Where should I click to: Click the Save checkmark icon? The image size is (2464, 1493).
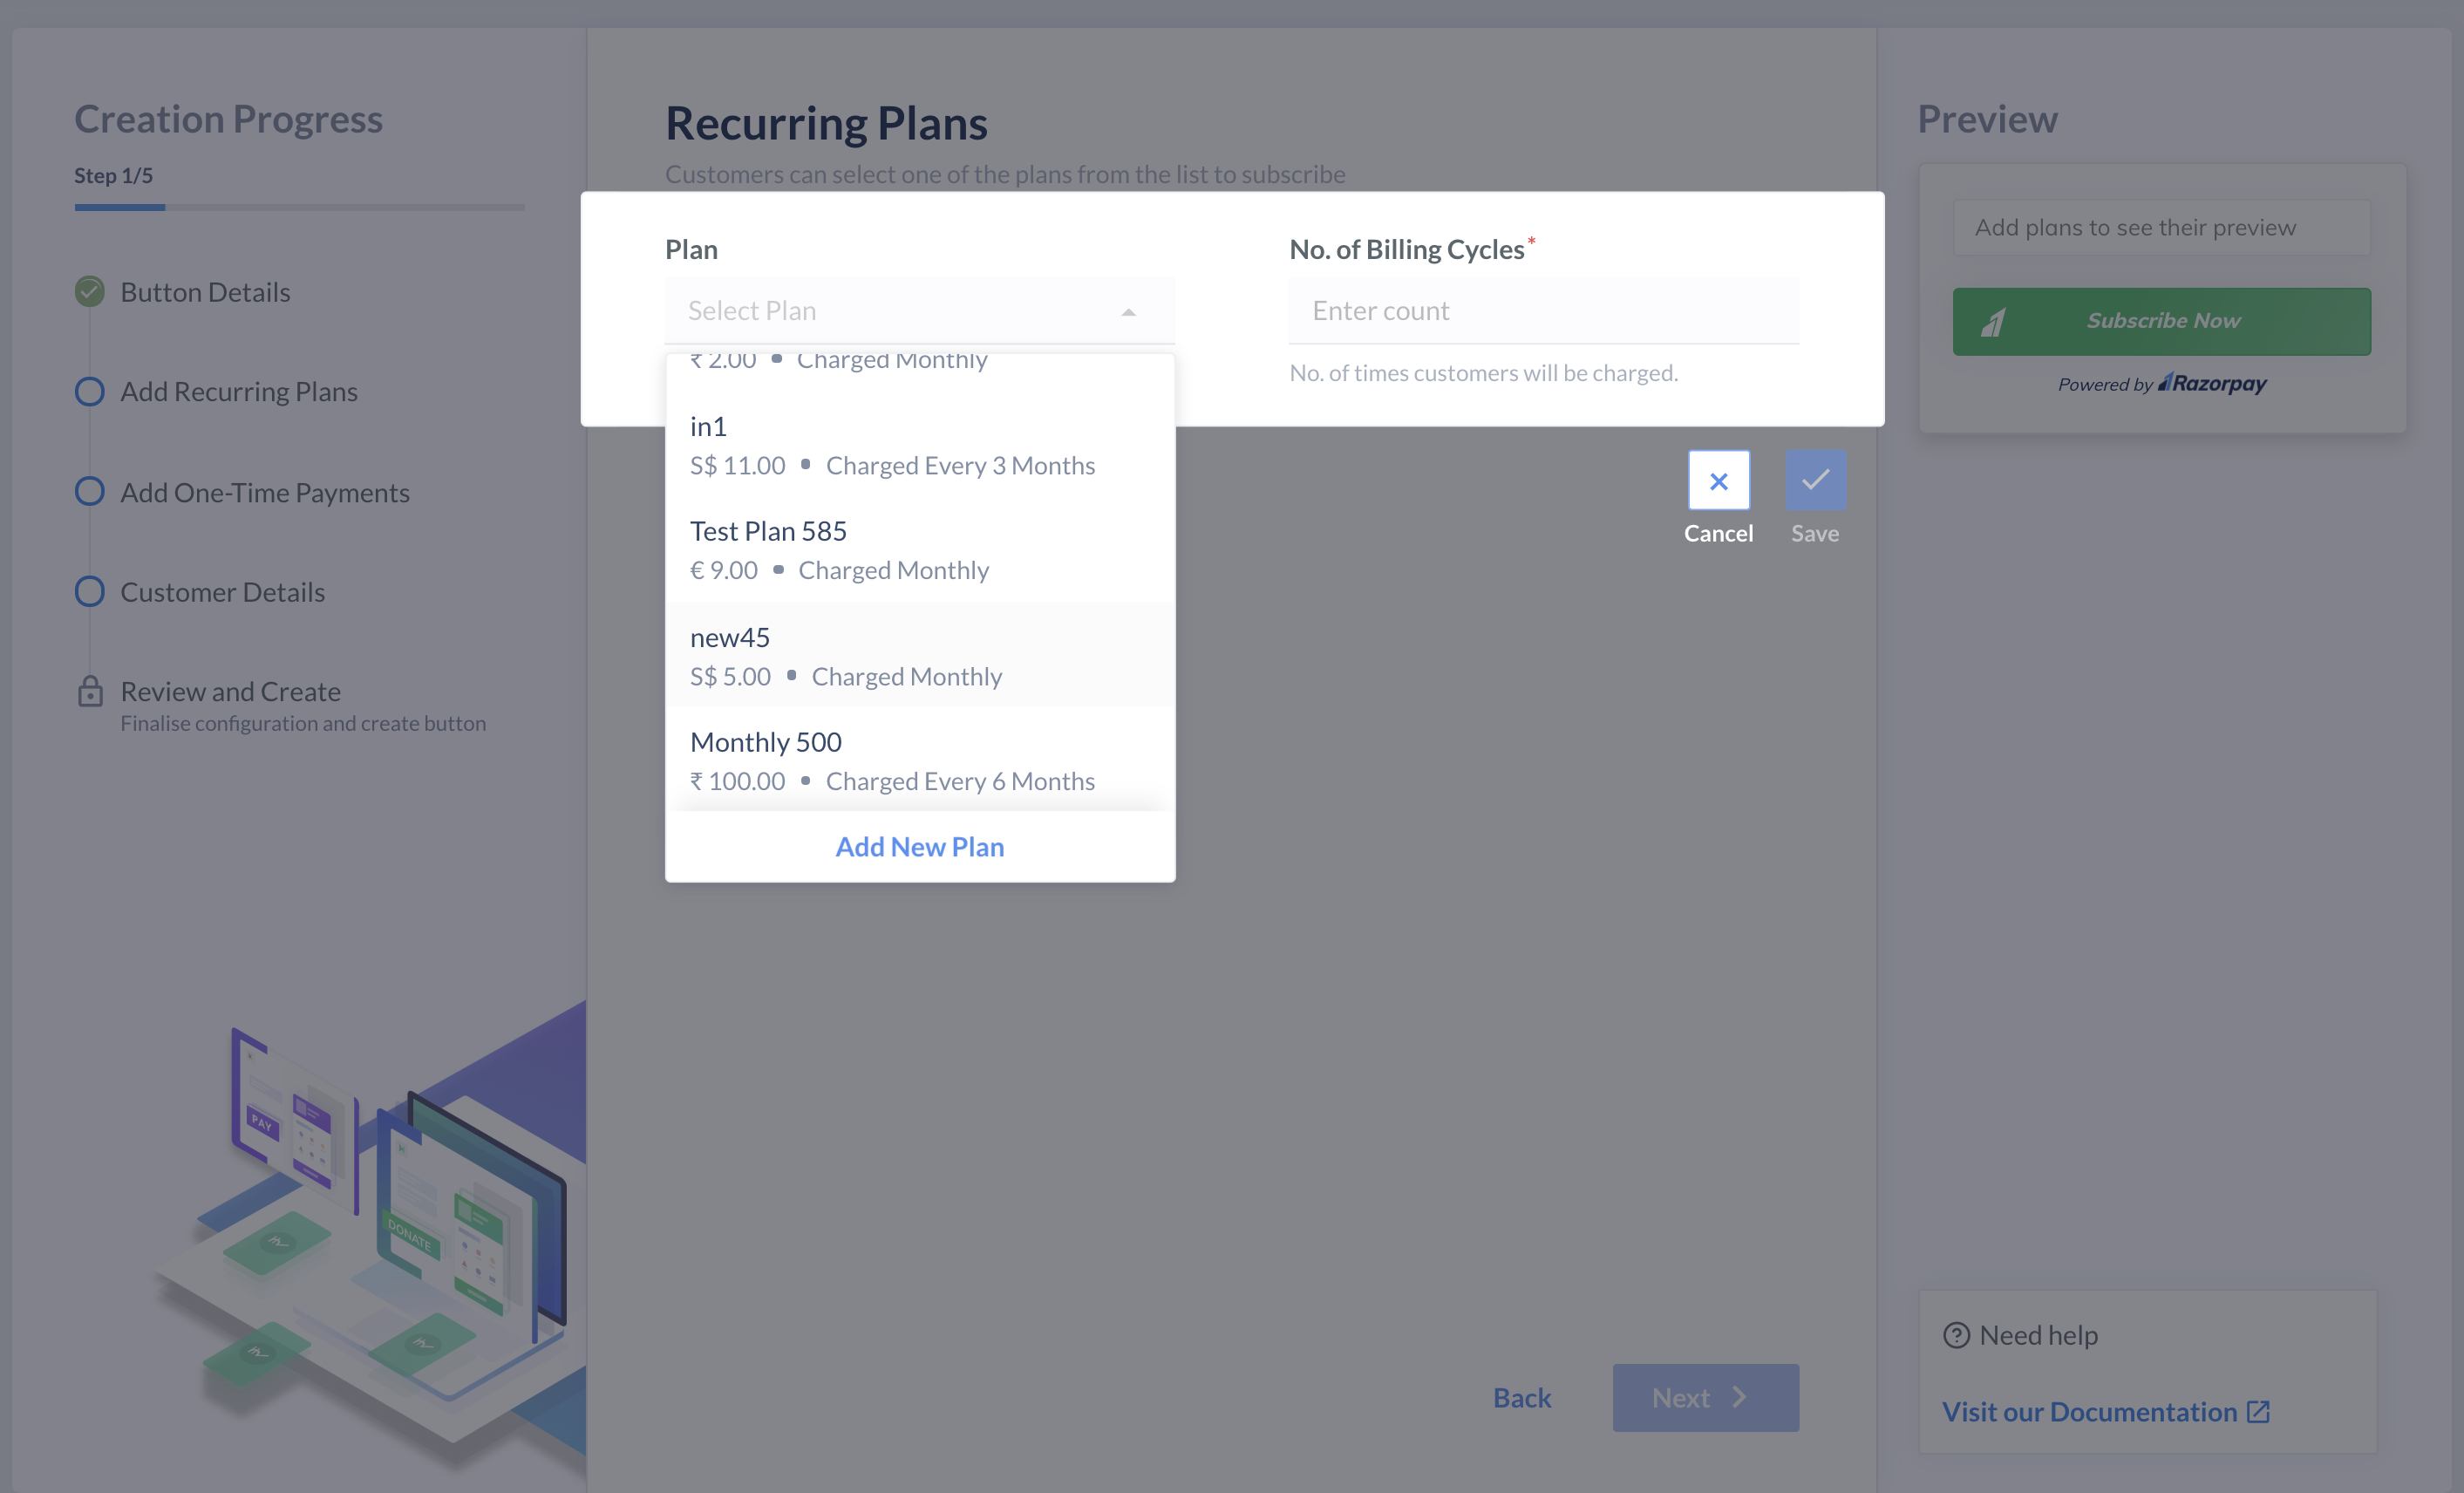click(1815, 480)
